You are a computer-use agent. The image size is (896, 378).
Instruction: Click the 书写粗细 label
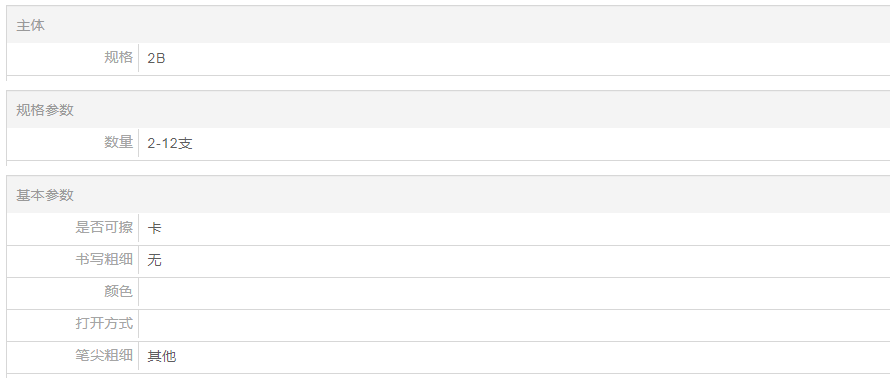(x=104, y=259)
